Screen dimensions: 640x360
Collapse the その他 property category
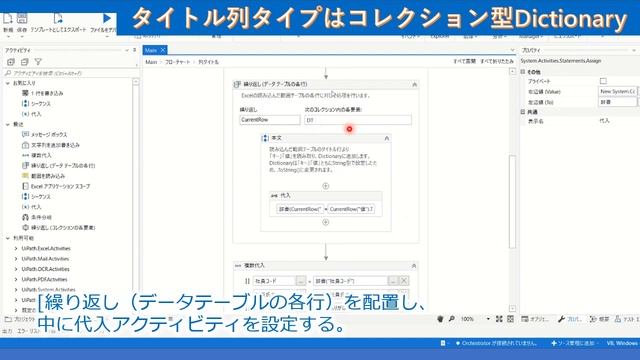(522, 71)
